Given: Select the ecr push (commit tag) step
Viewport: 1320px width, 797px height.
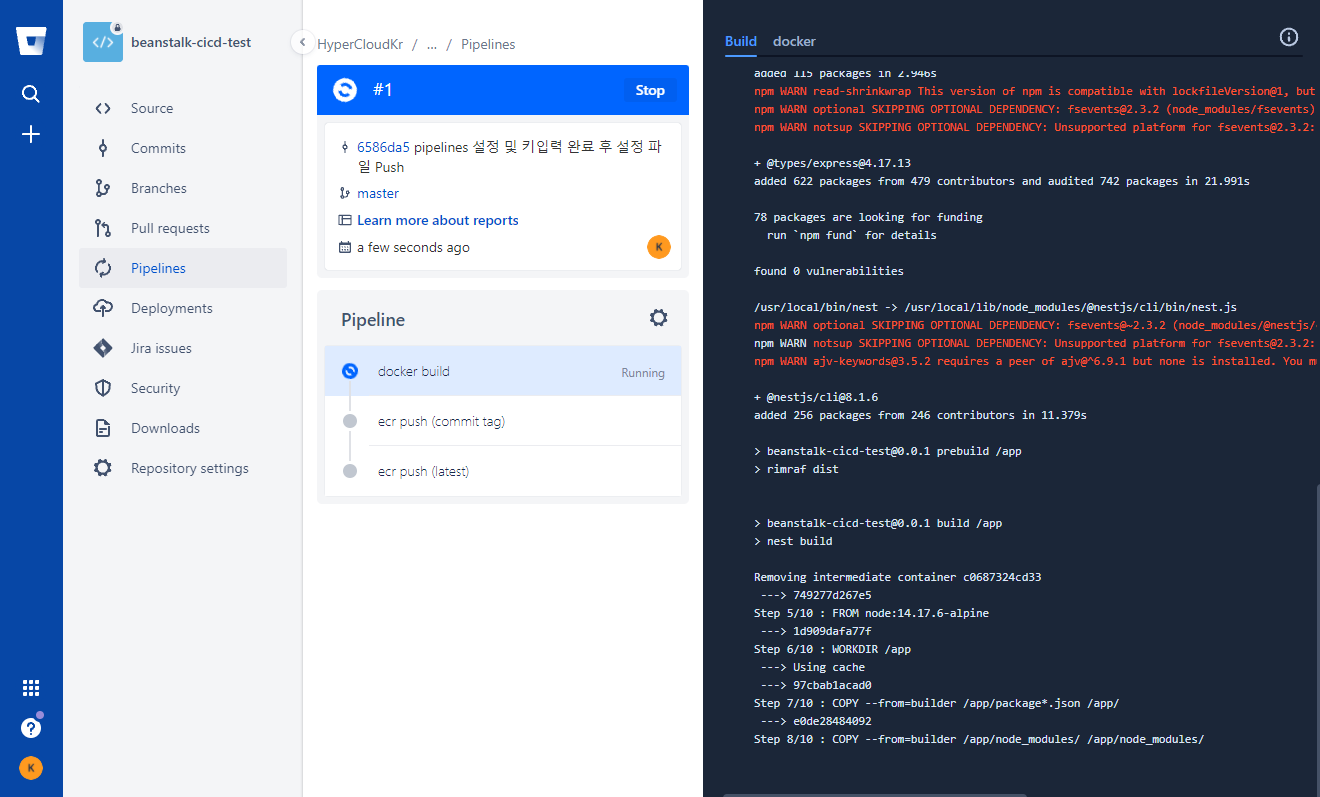Looking at the screenshot, I should [x=503, y=421].
